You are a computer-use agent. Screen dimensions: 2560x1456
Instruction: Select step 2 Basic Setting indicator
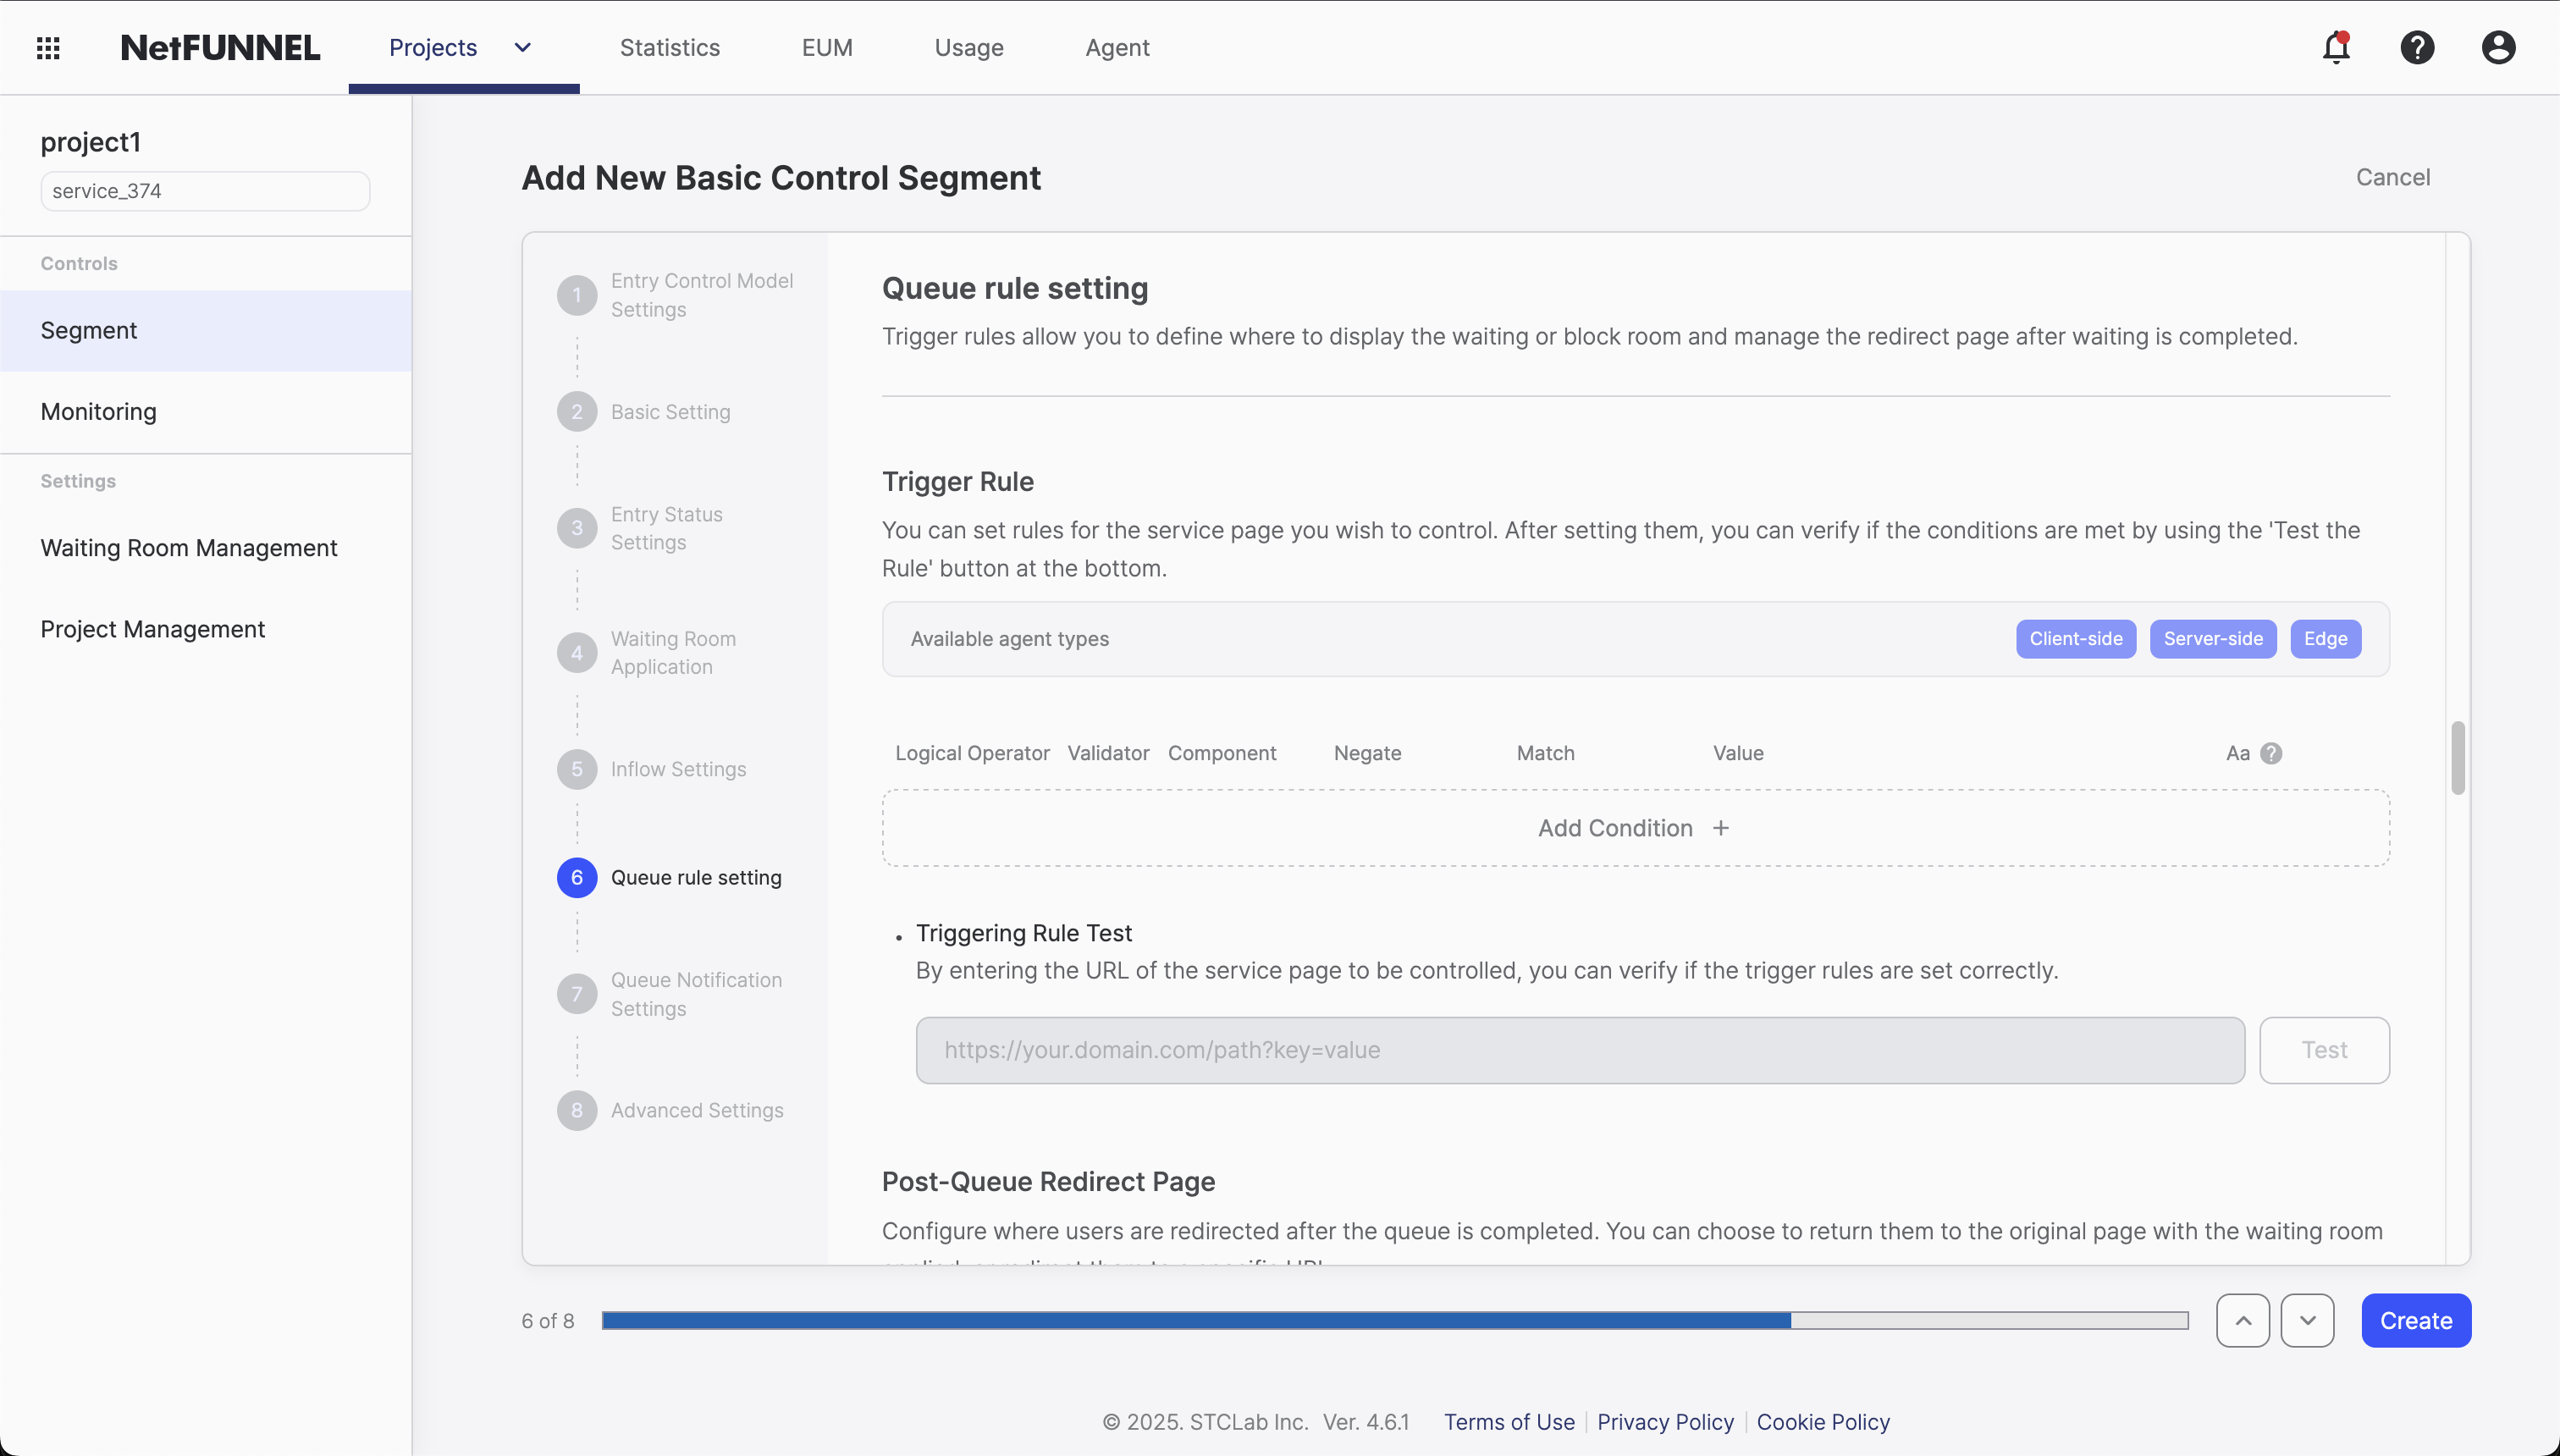tap(577, 411)
